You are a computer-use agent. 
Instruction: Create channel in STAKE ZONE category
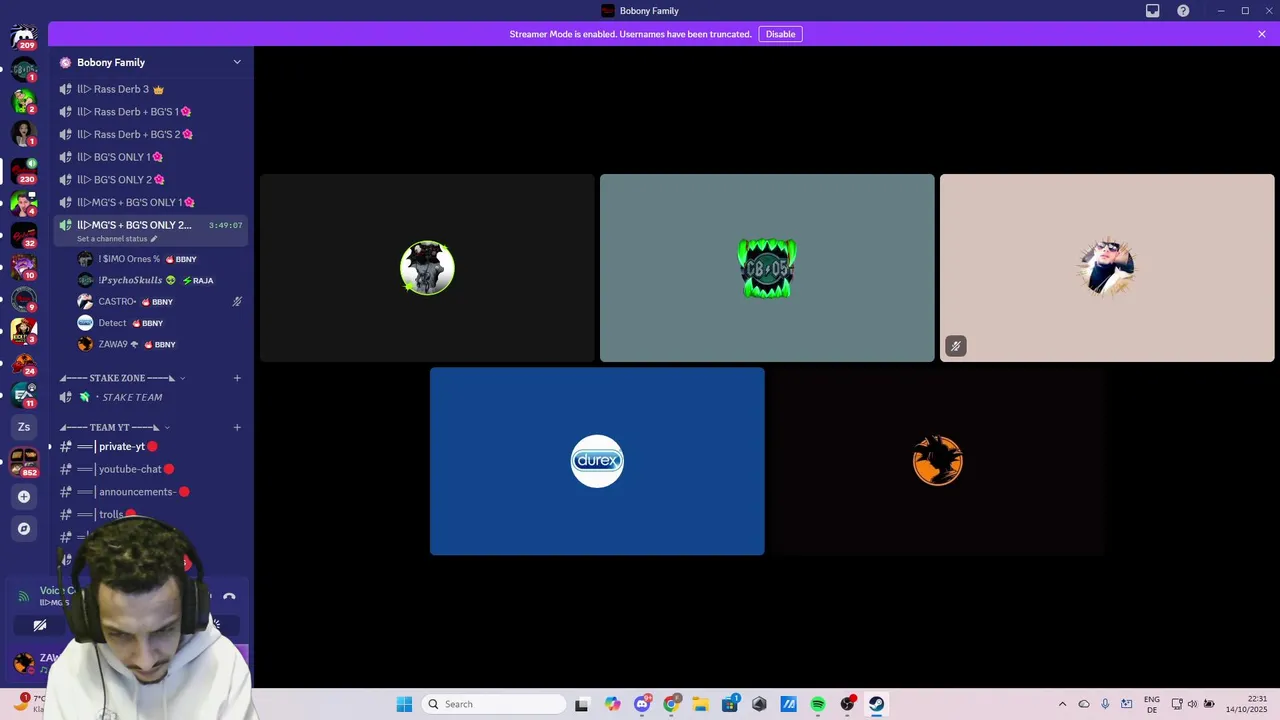tap(237, 378)
